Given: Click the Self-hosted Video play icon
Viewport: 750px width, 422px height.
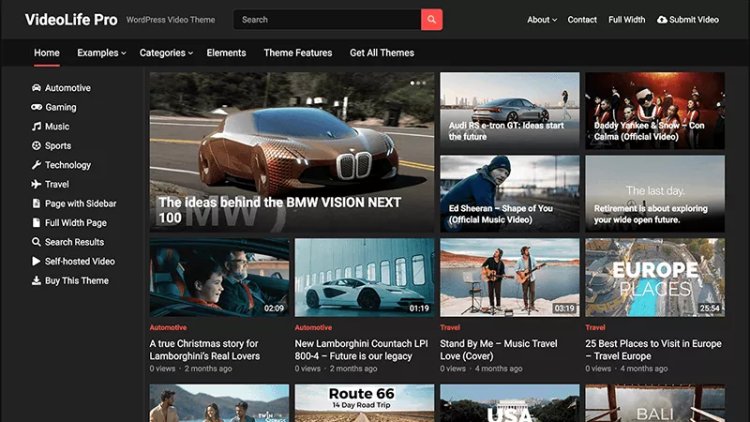Looking at the screenshot, I should coord(36,261).
